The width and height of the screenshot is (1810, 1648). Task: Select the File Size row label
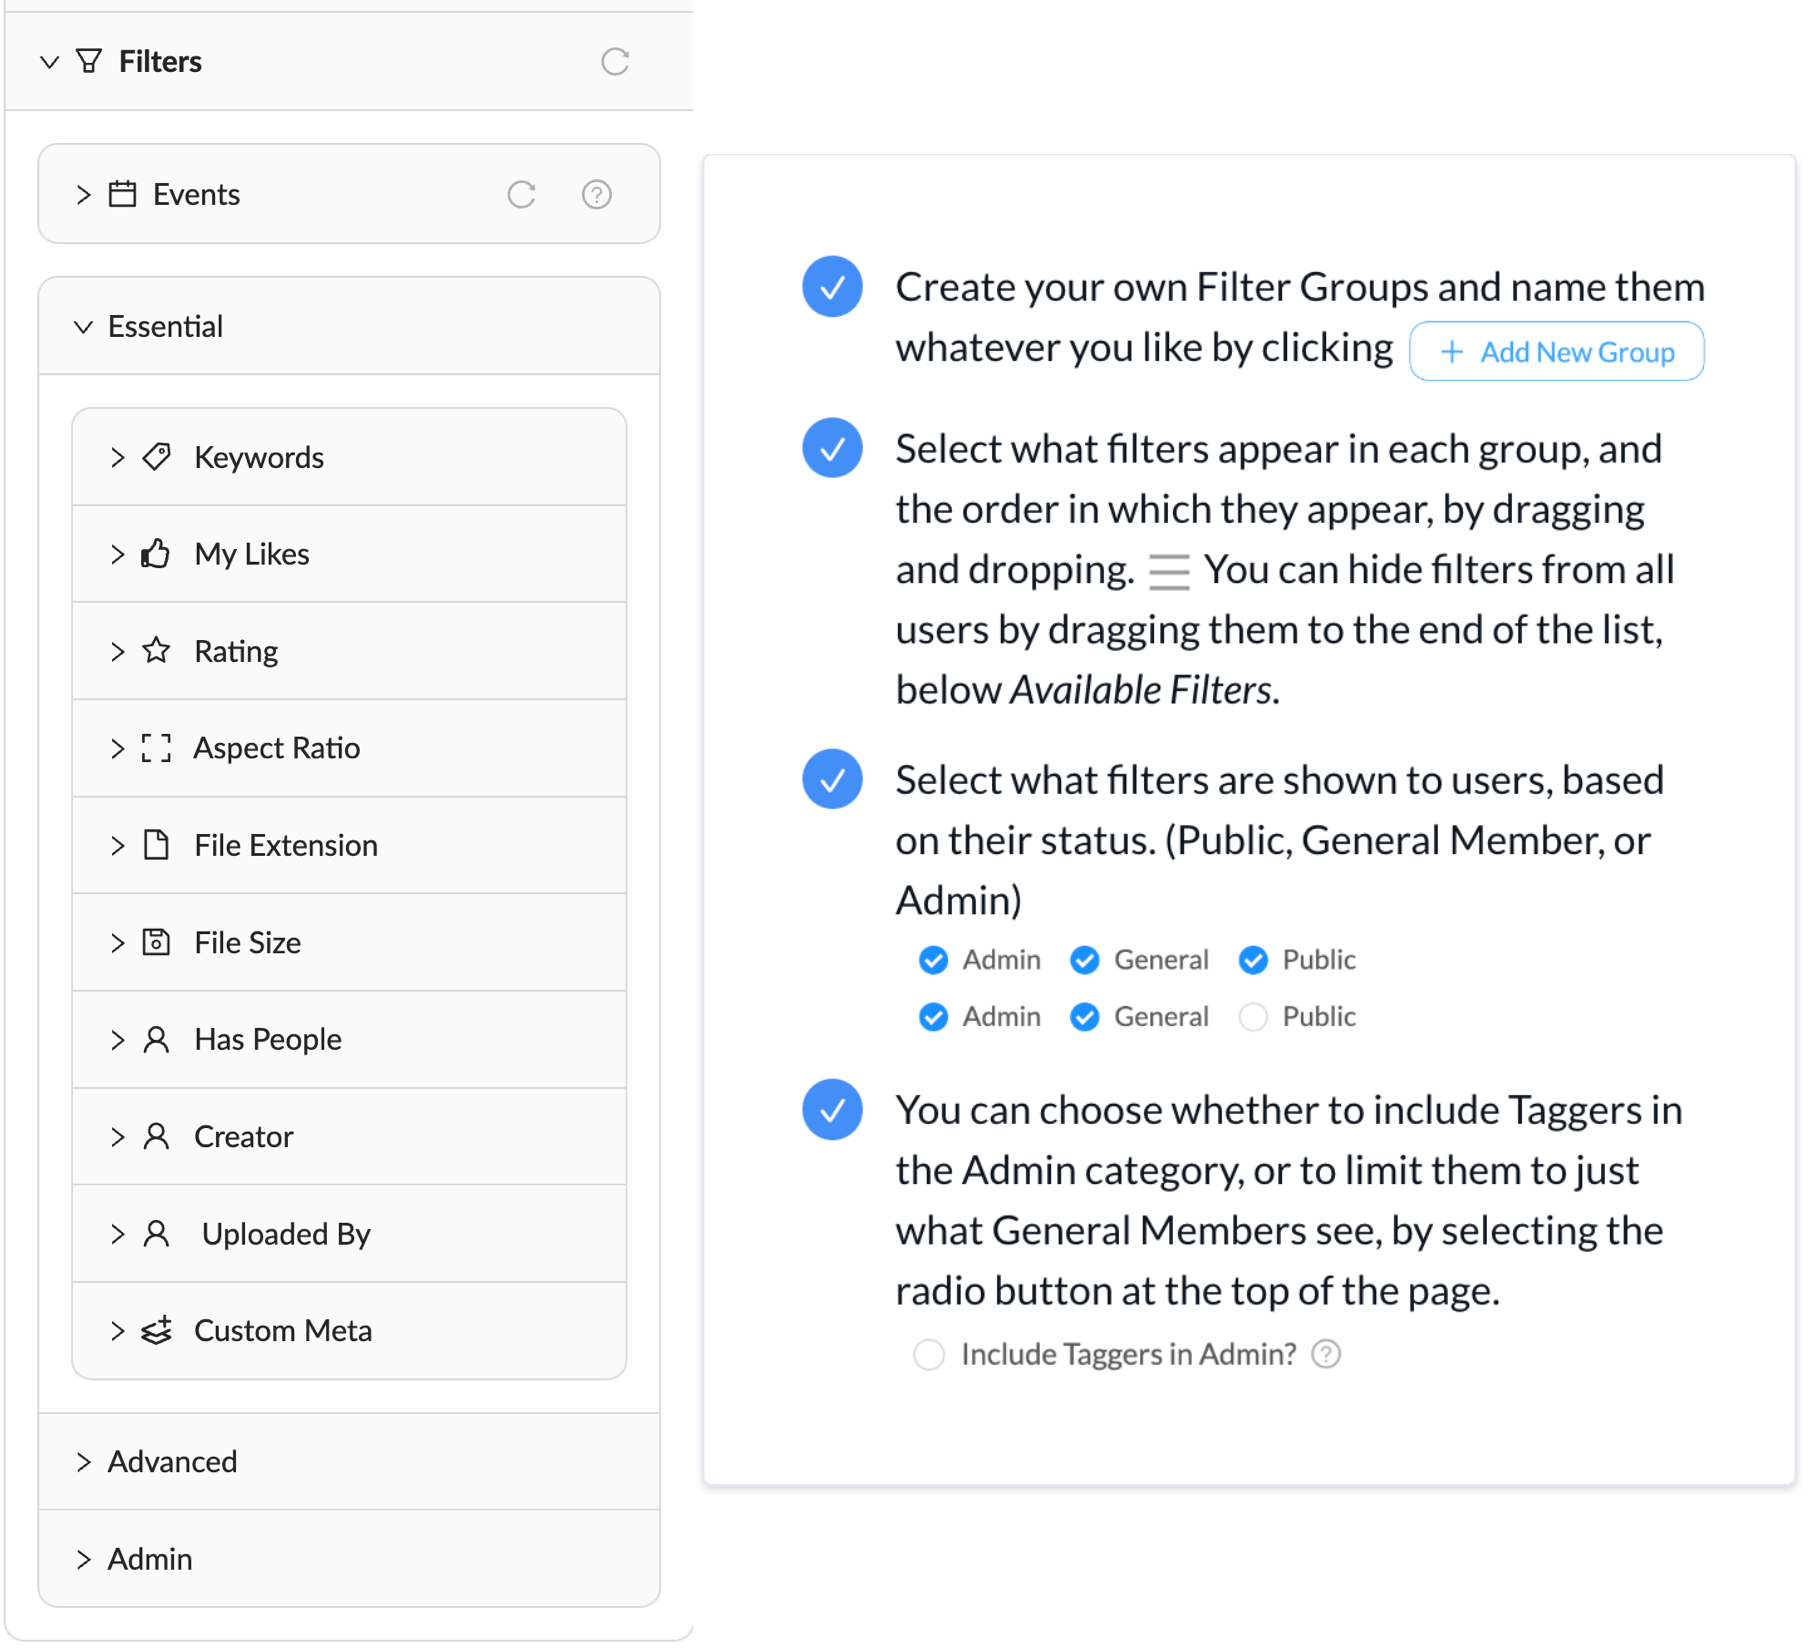click(247, 942)
